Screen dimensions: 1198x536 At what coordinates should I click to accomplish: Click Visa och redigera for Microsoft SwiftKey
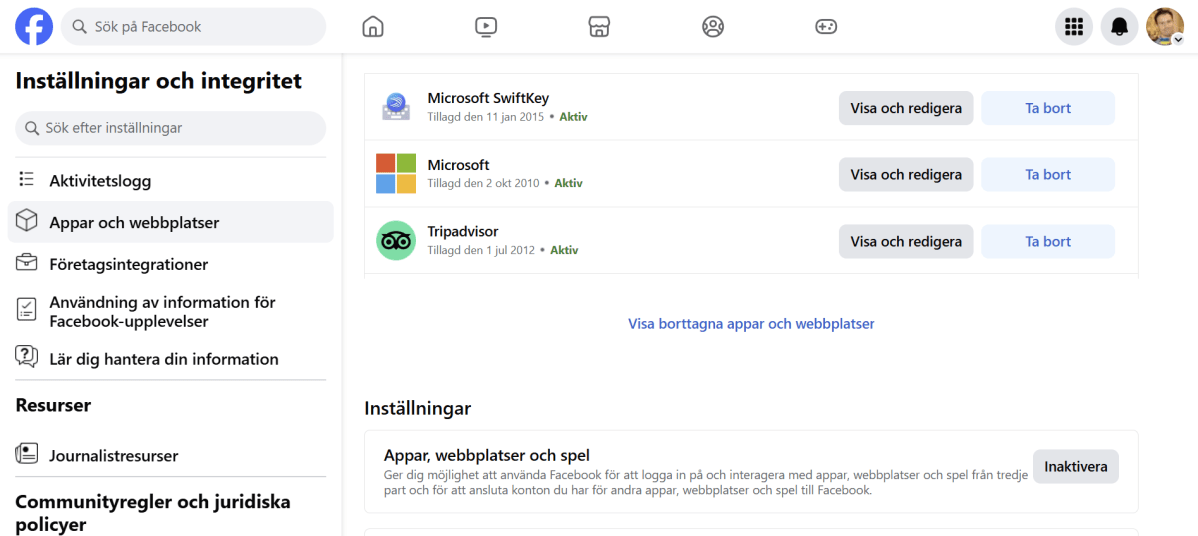point(905,108)
